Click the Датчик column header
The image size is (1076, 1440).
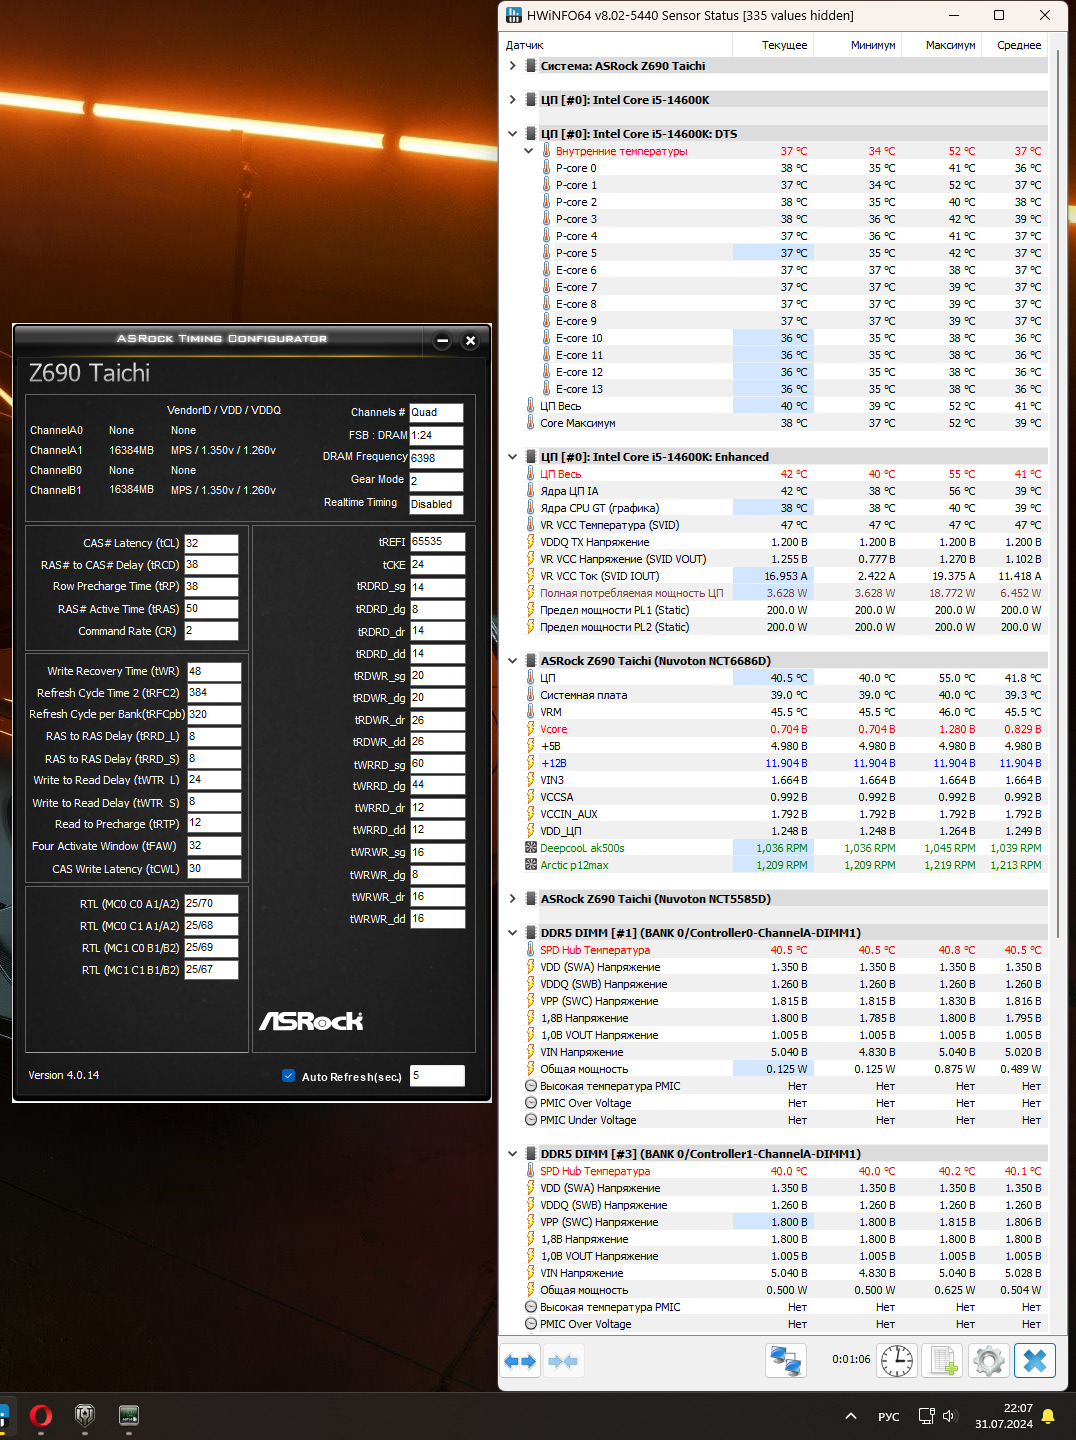click(x=616, y=45)
